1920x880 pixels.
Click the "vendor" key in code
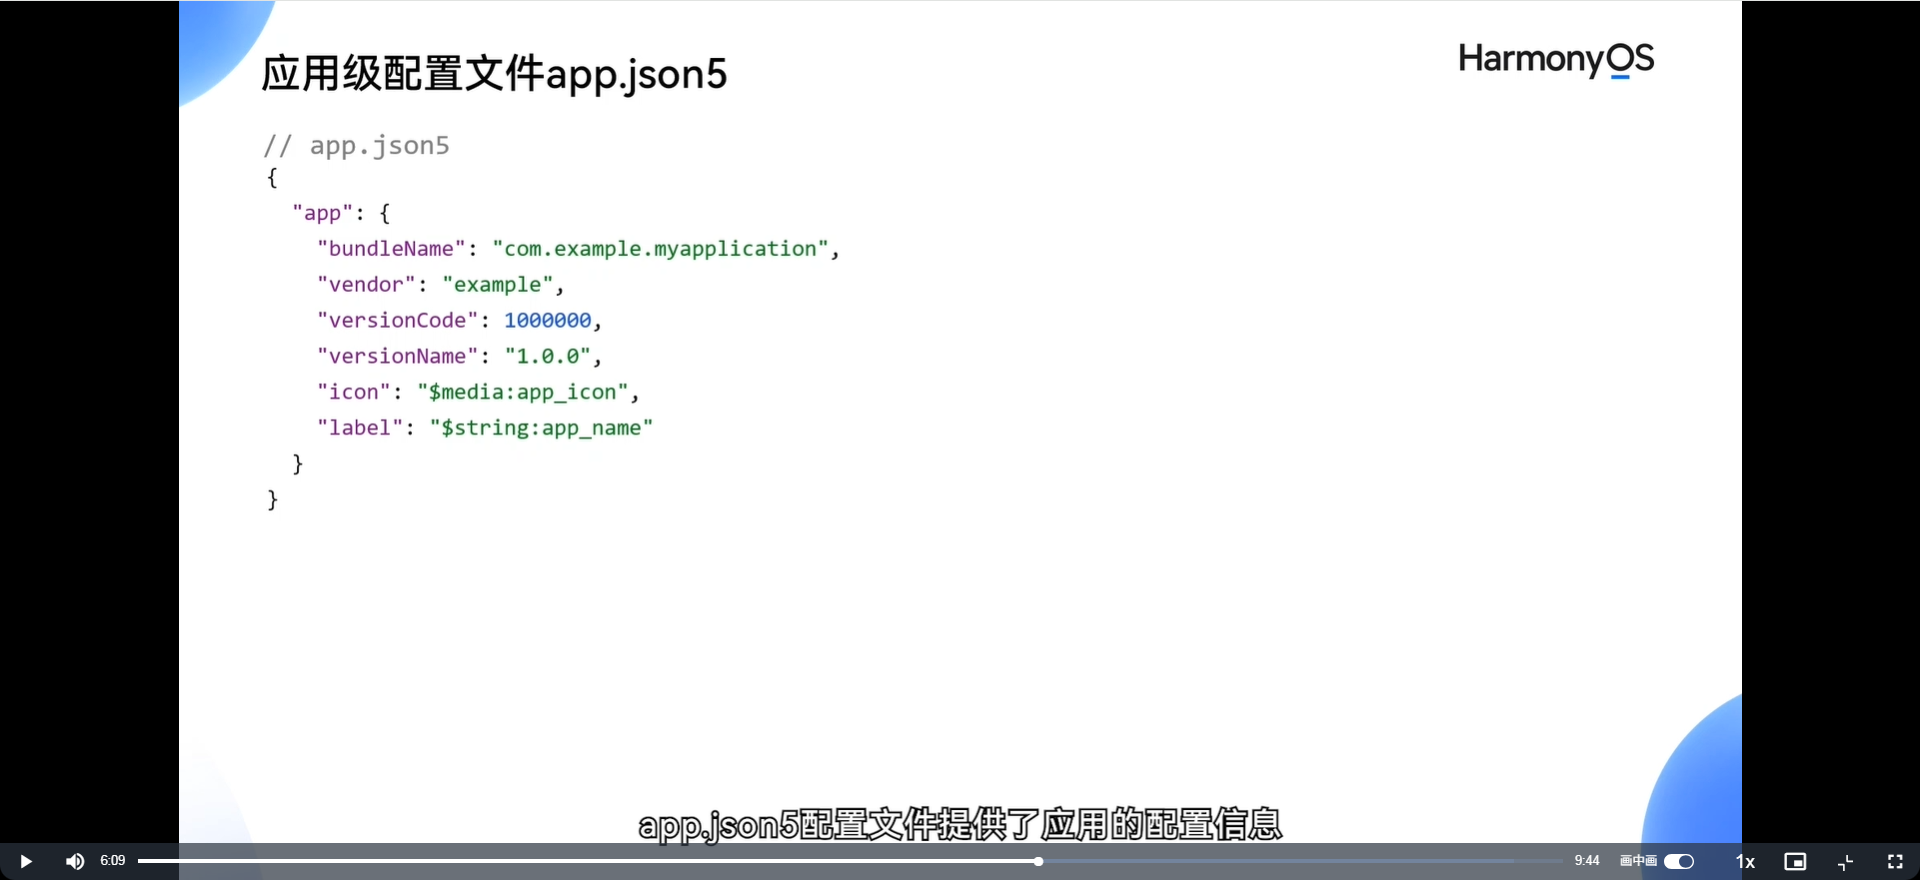click(x=366, y=285)
